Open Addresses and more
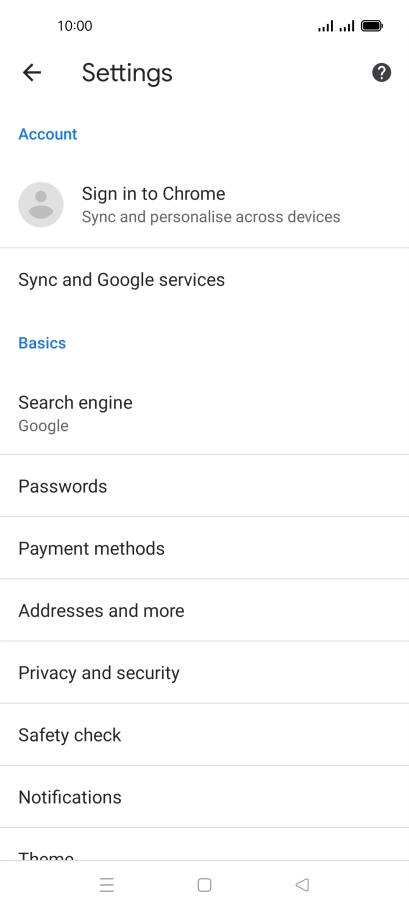The height and width of the screenshot is (910, 409). coord(204,610)
